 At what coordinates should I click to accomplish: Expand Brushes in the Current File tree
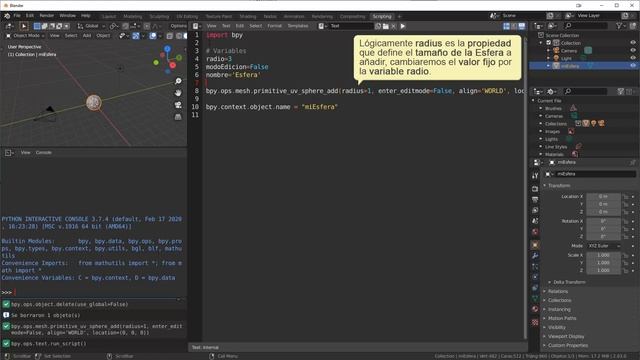(541, 108)
